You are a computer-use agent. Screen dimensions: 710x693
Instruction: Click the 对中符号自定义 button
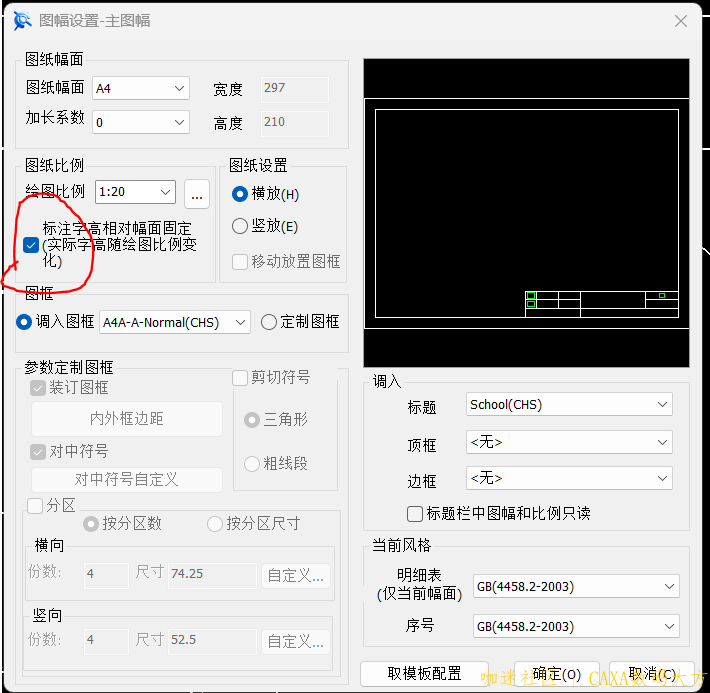127,480
